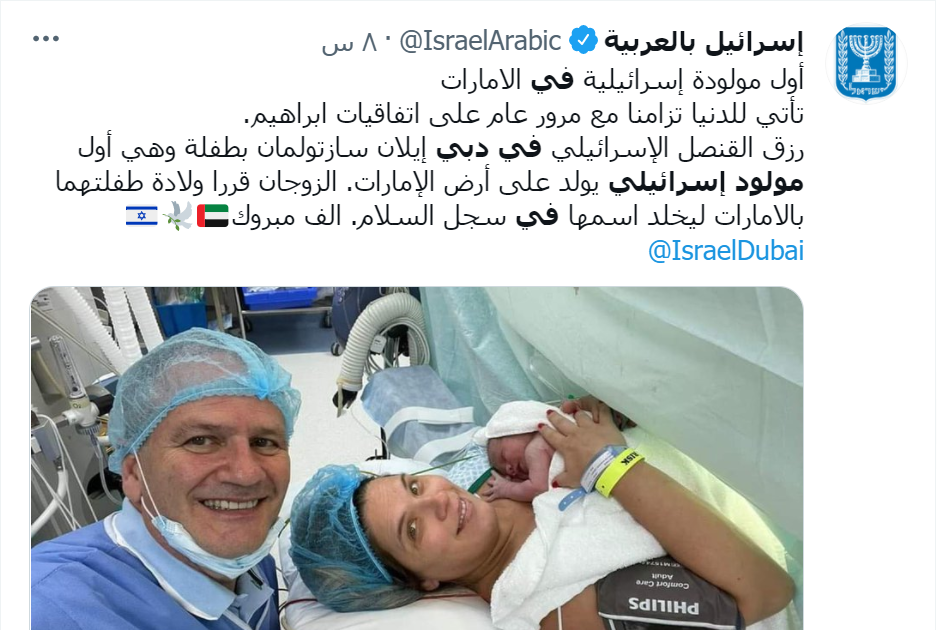Screen dimensions: 937x630
Task: Click the اتفاقيات ابراهيم tweet line
Action: click(523, 114)
